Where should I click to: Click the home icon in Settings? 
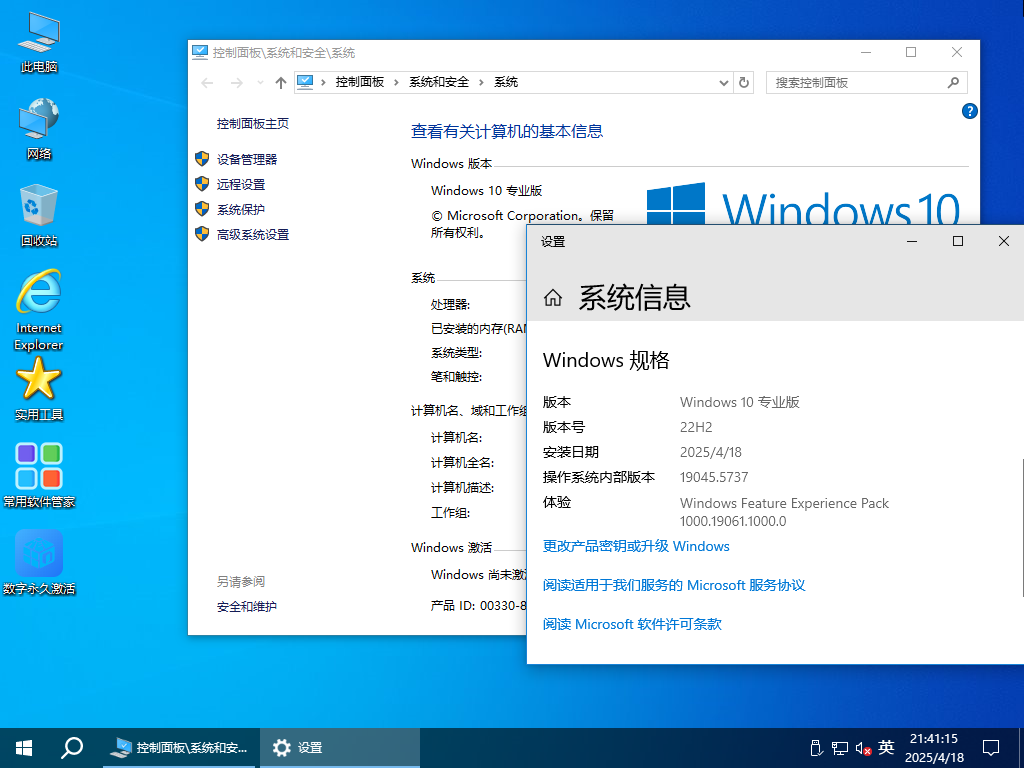click(552, 298)
